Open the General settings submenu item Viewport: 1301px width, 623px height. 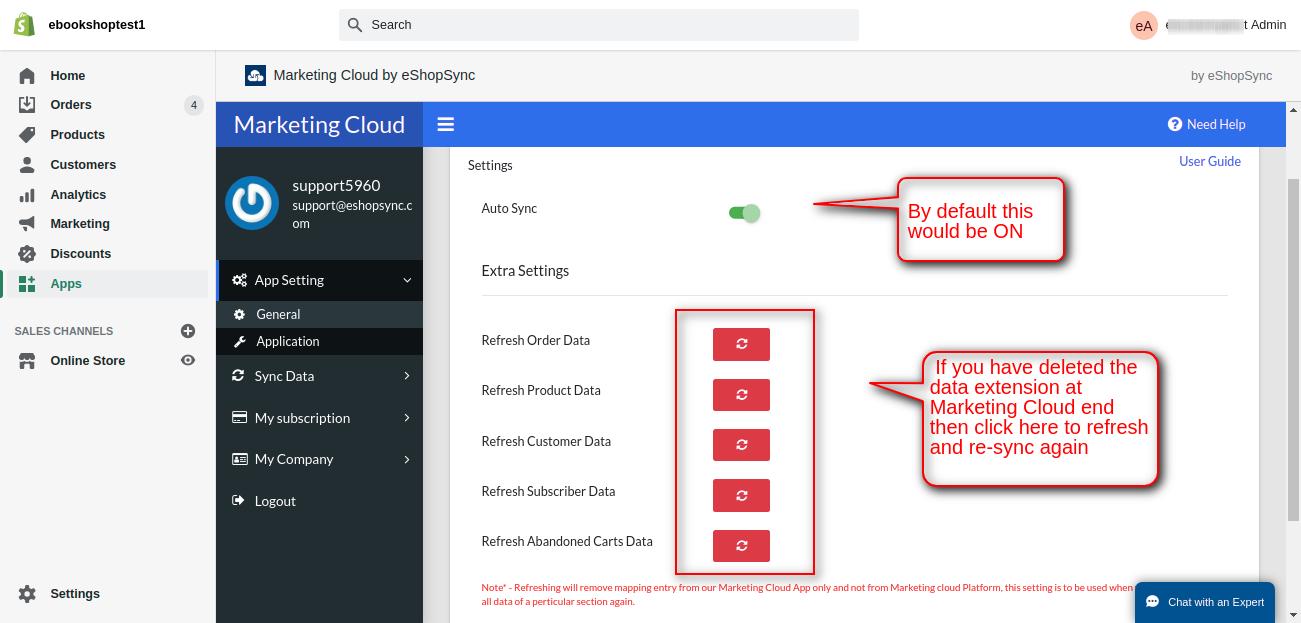[x=319, y=314]
